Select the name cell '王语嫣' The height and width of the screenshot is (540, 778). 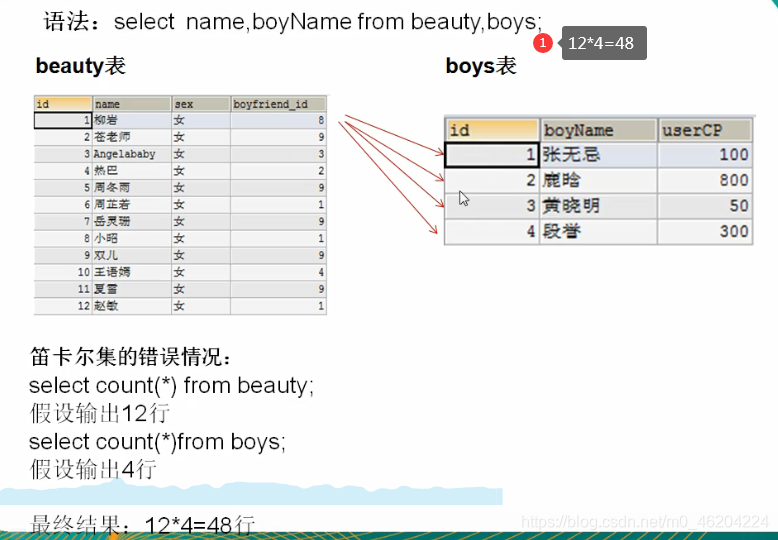131,272
